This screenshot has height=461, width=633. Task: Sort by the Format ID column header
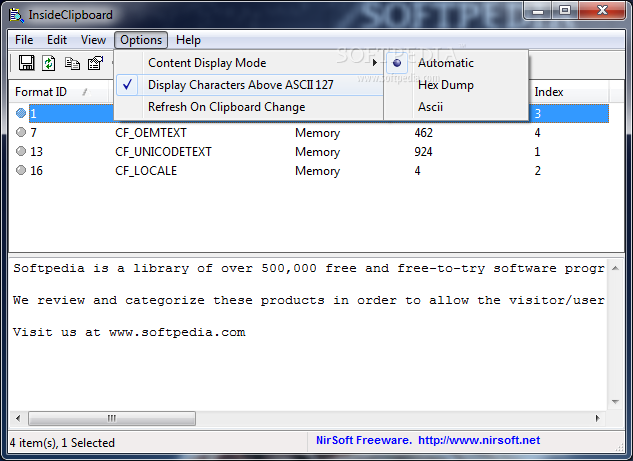click(59, 92)
